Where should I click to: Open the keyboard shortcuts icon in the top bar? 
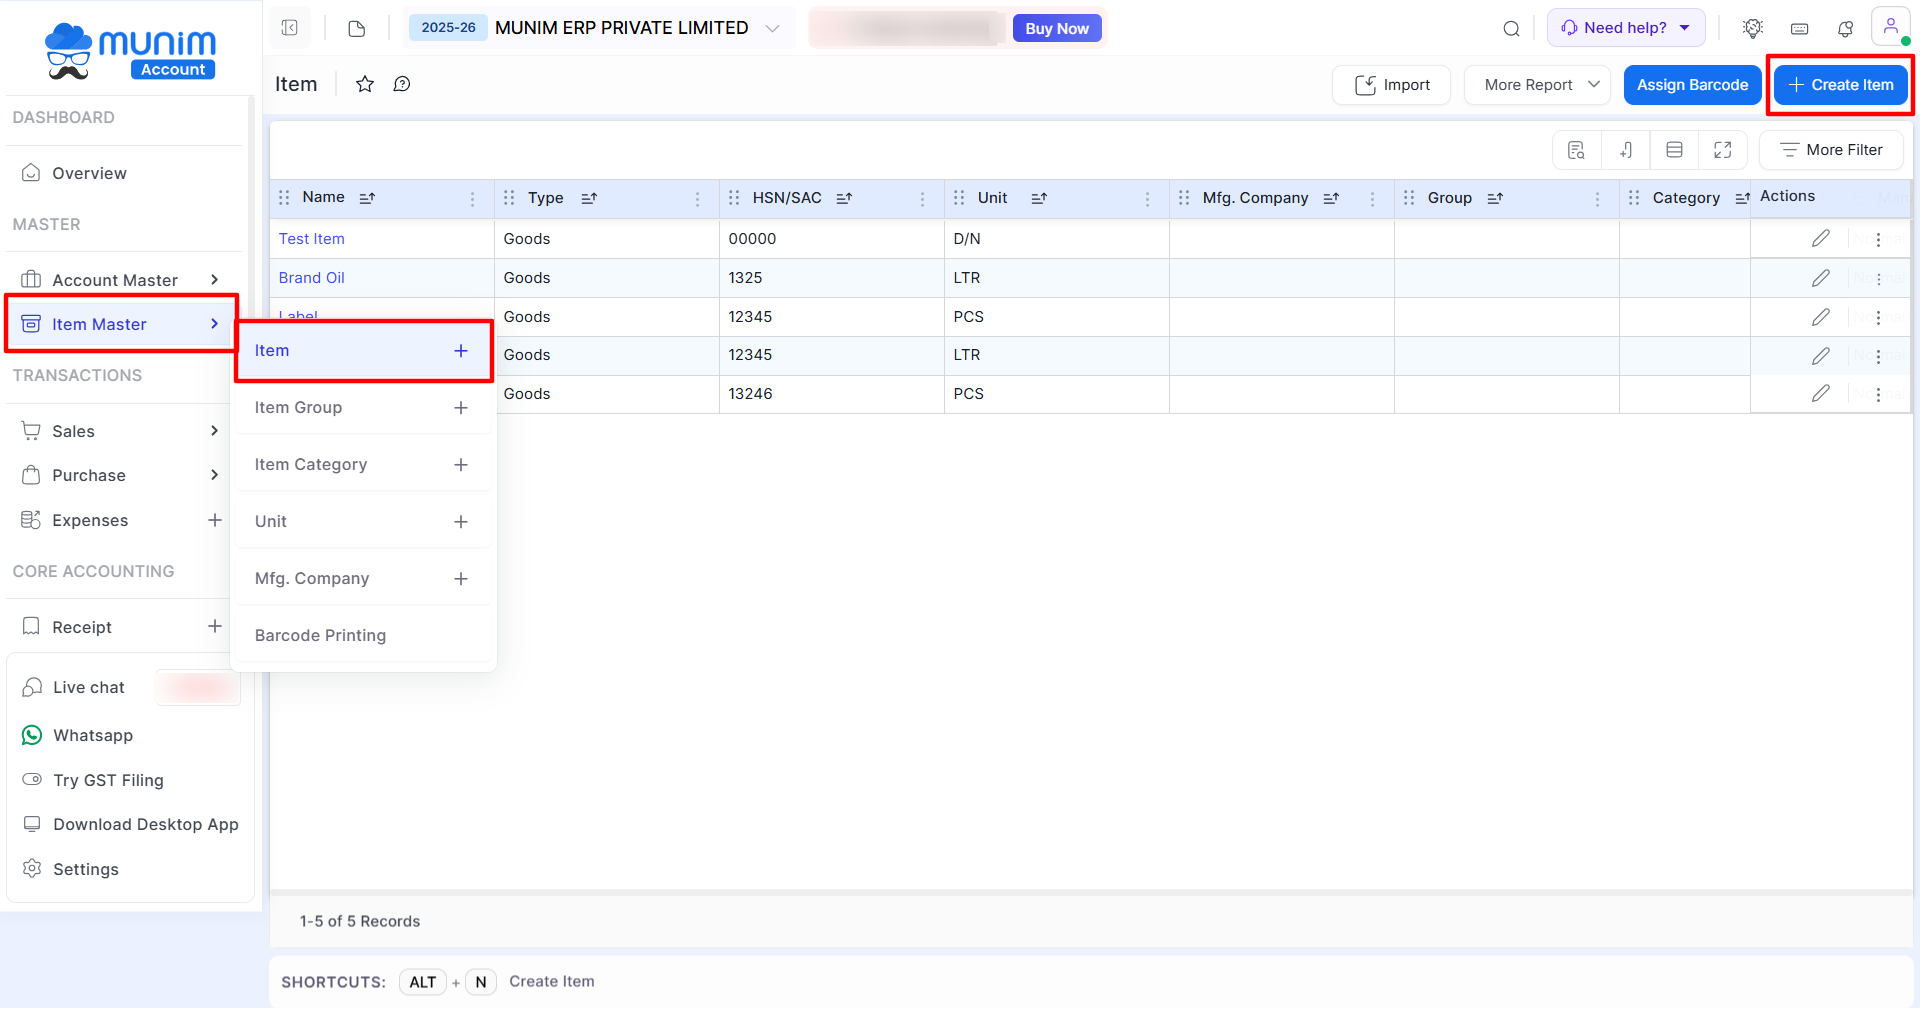pos(1799,29)
